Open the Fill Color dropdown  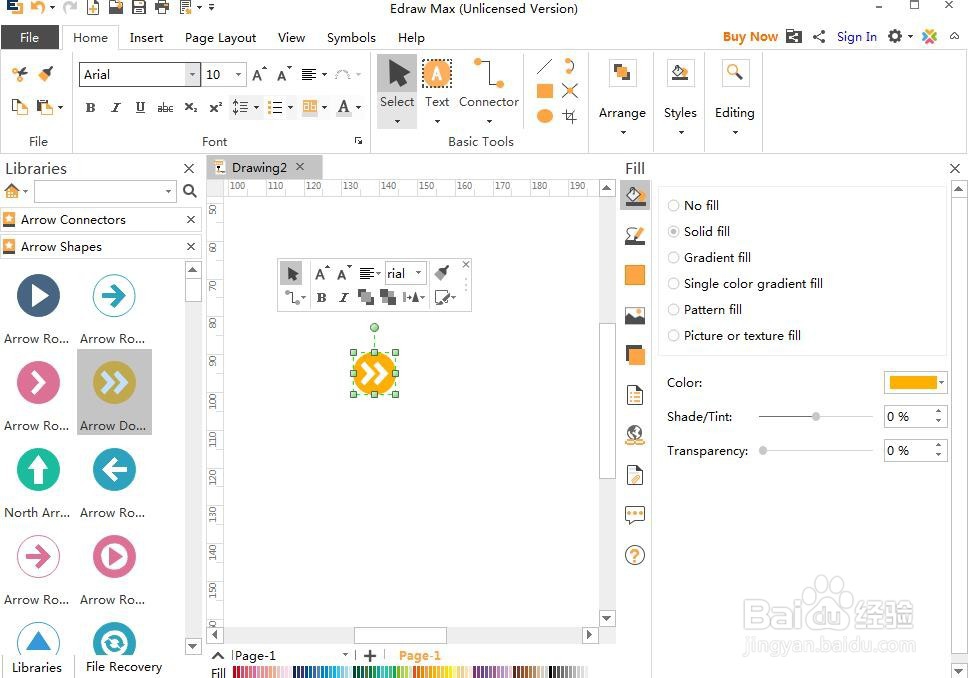point(941,383)
